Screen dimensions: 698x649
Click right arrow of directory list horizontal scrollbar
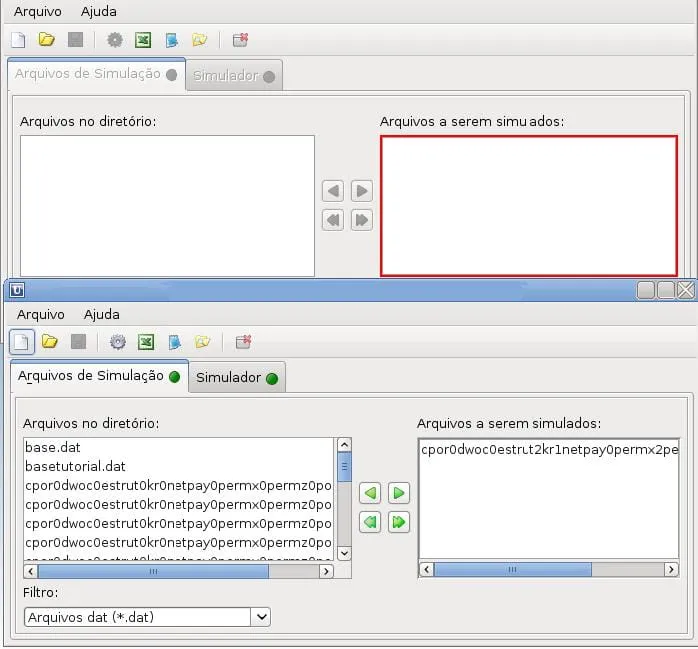click(326, 571)
